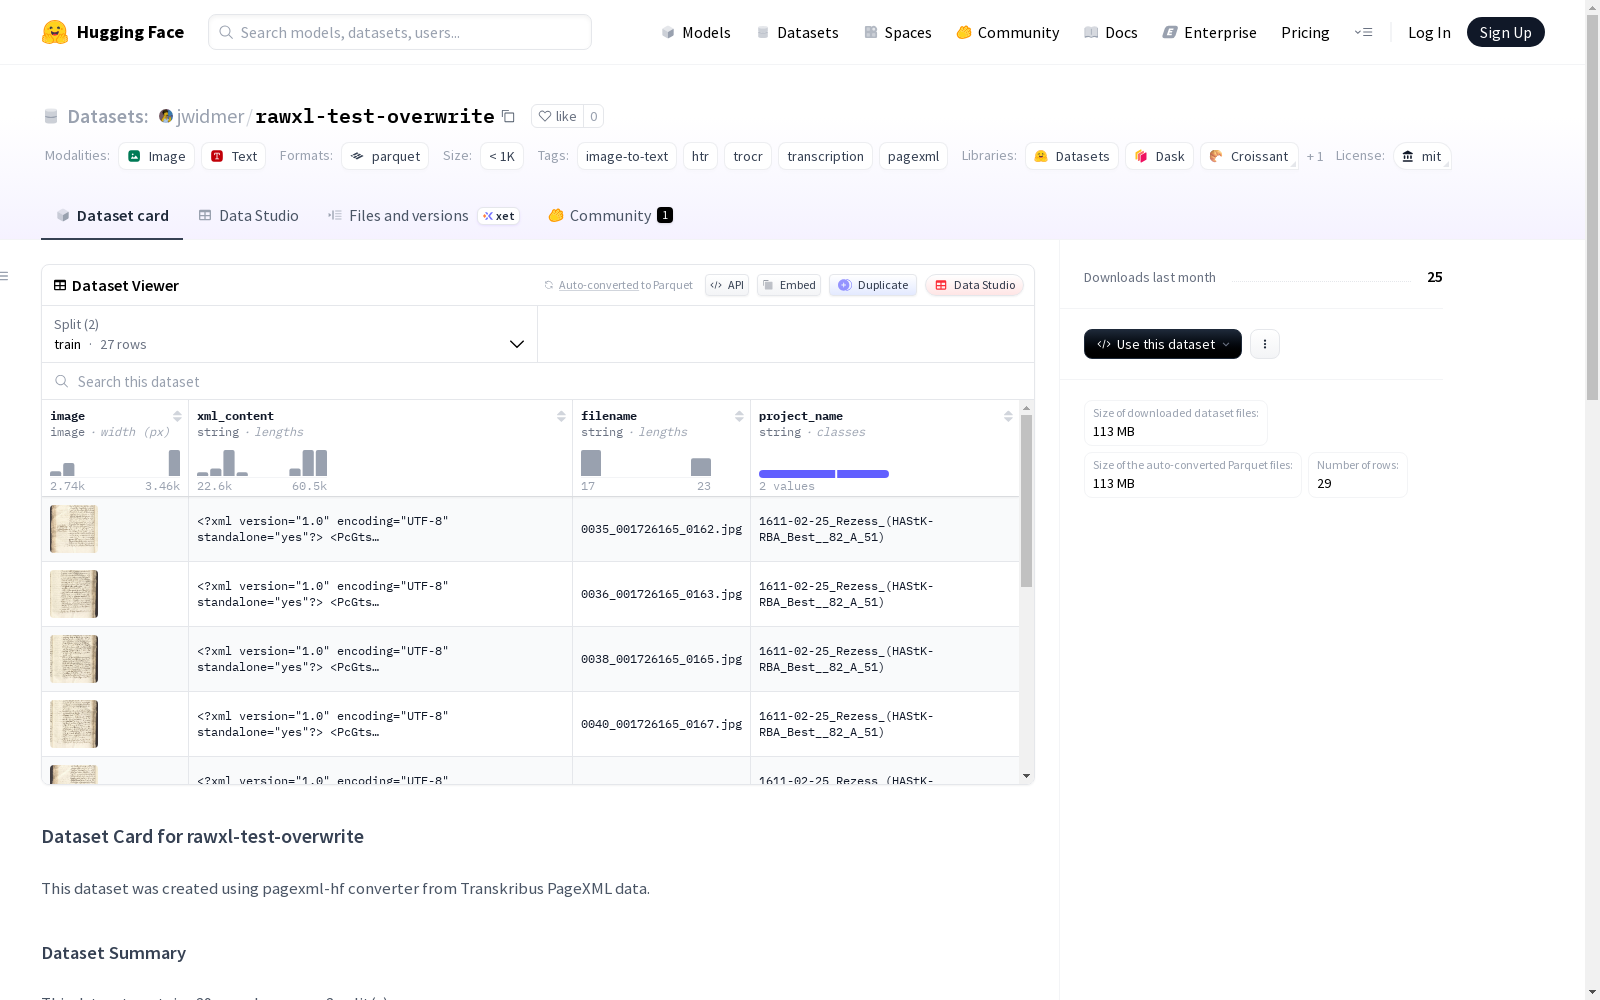Click the jwidmer user avatar
1600x1000 pixels.
point(166,116)
